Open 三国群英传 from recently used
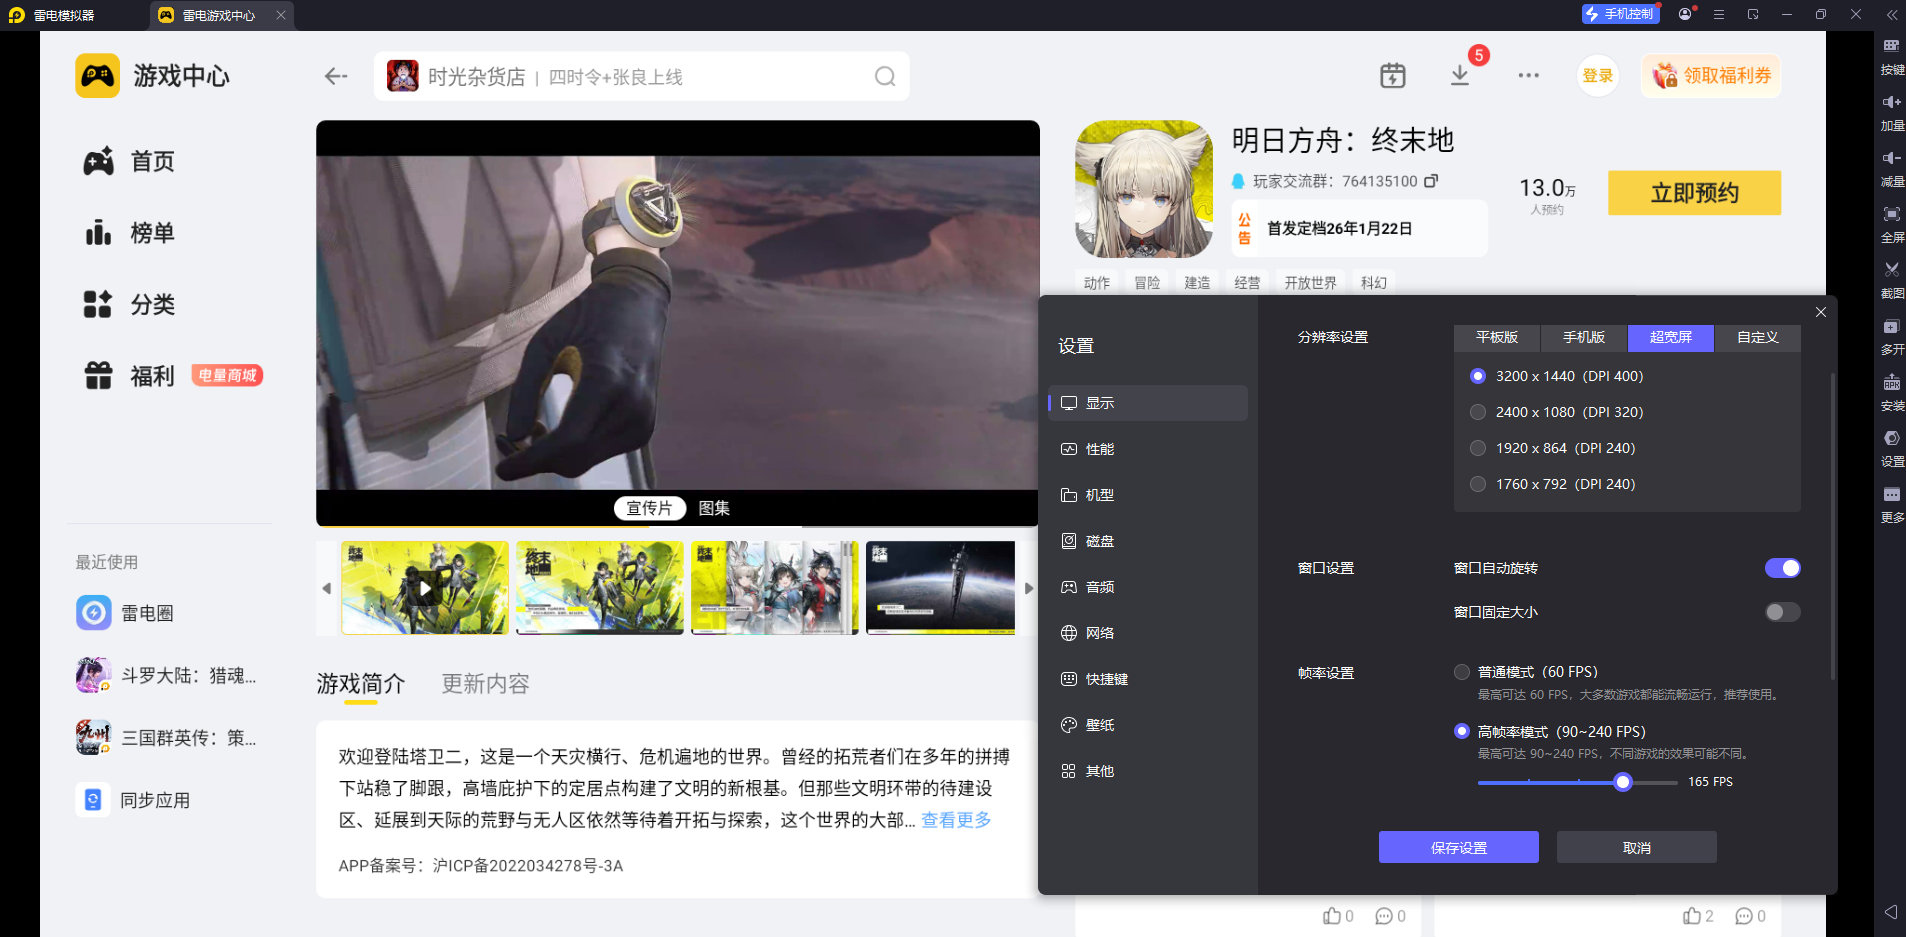The image size is (1906, 937). (x=166, y=738)
